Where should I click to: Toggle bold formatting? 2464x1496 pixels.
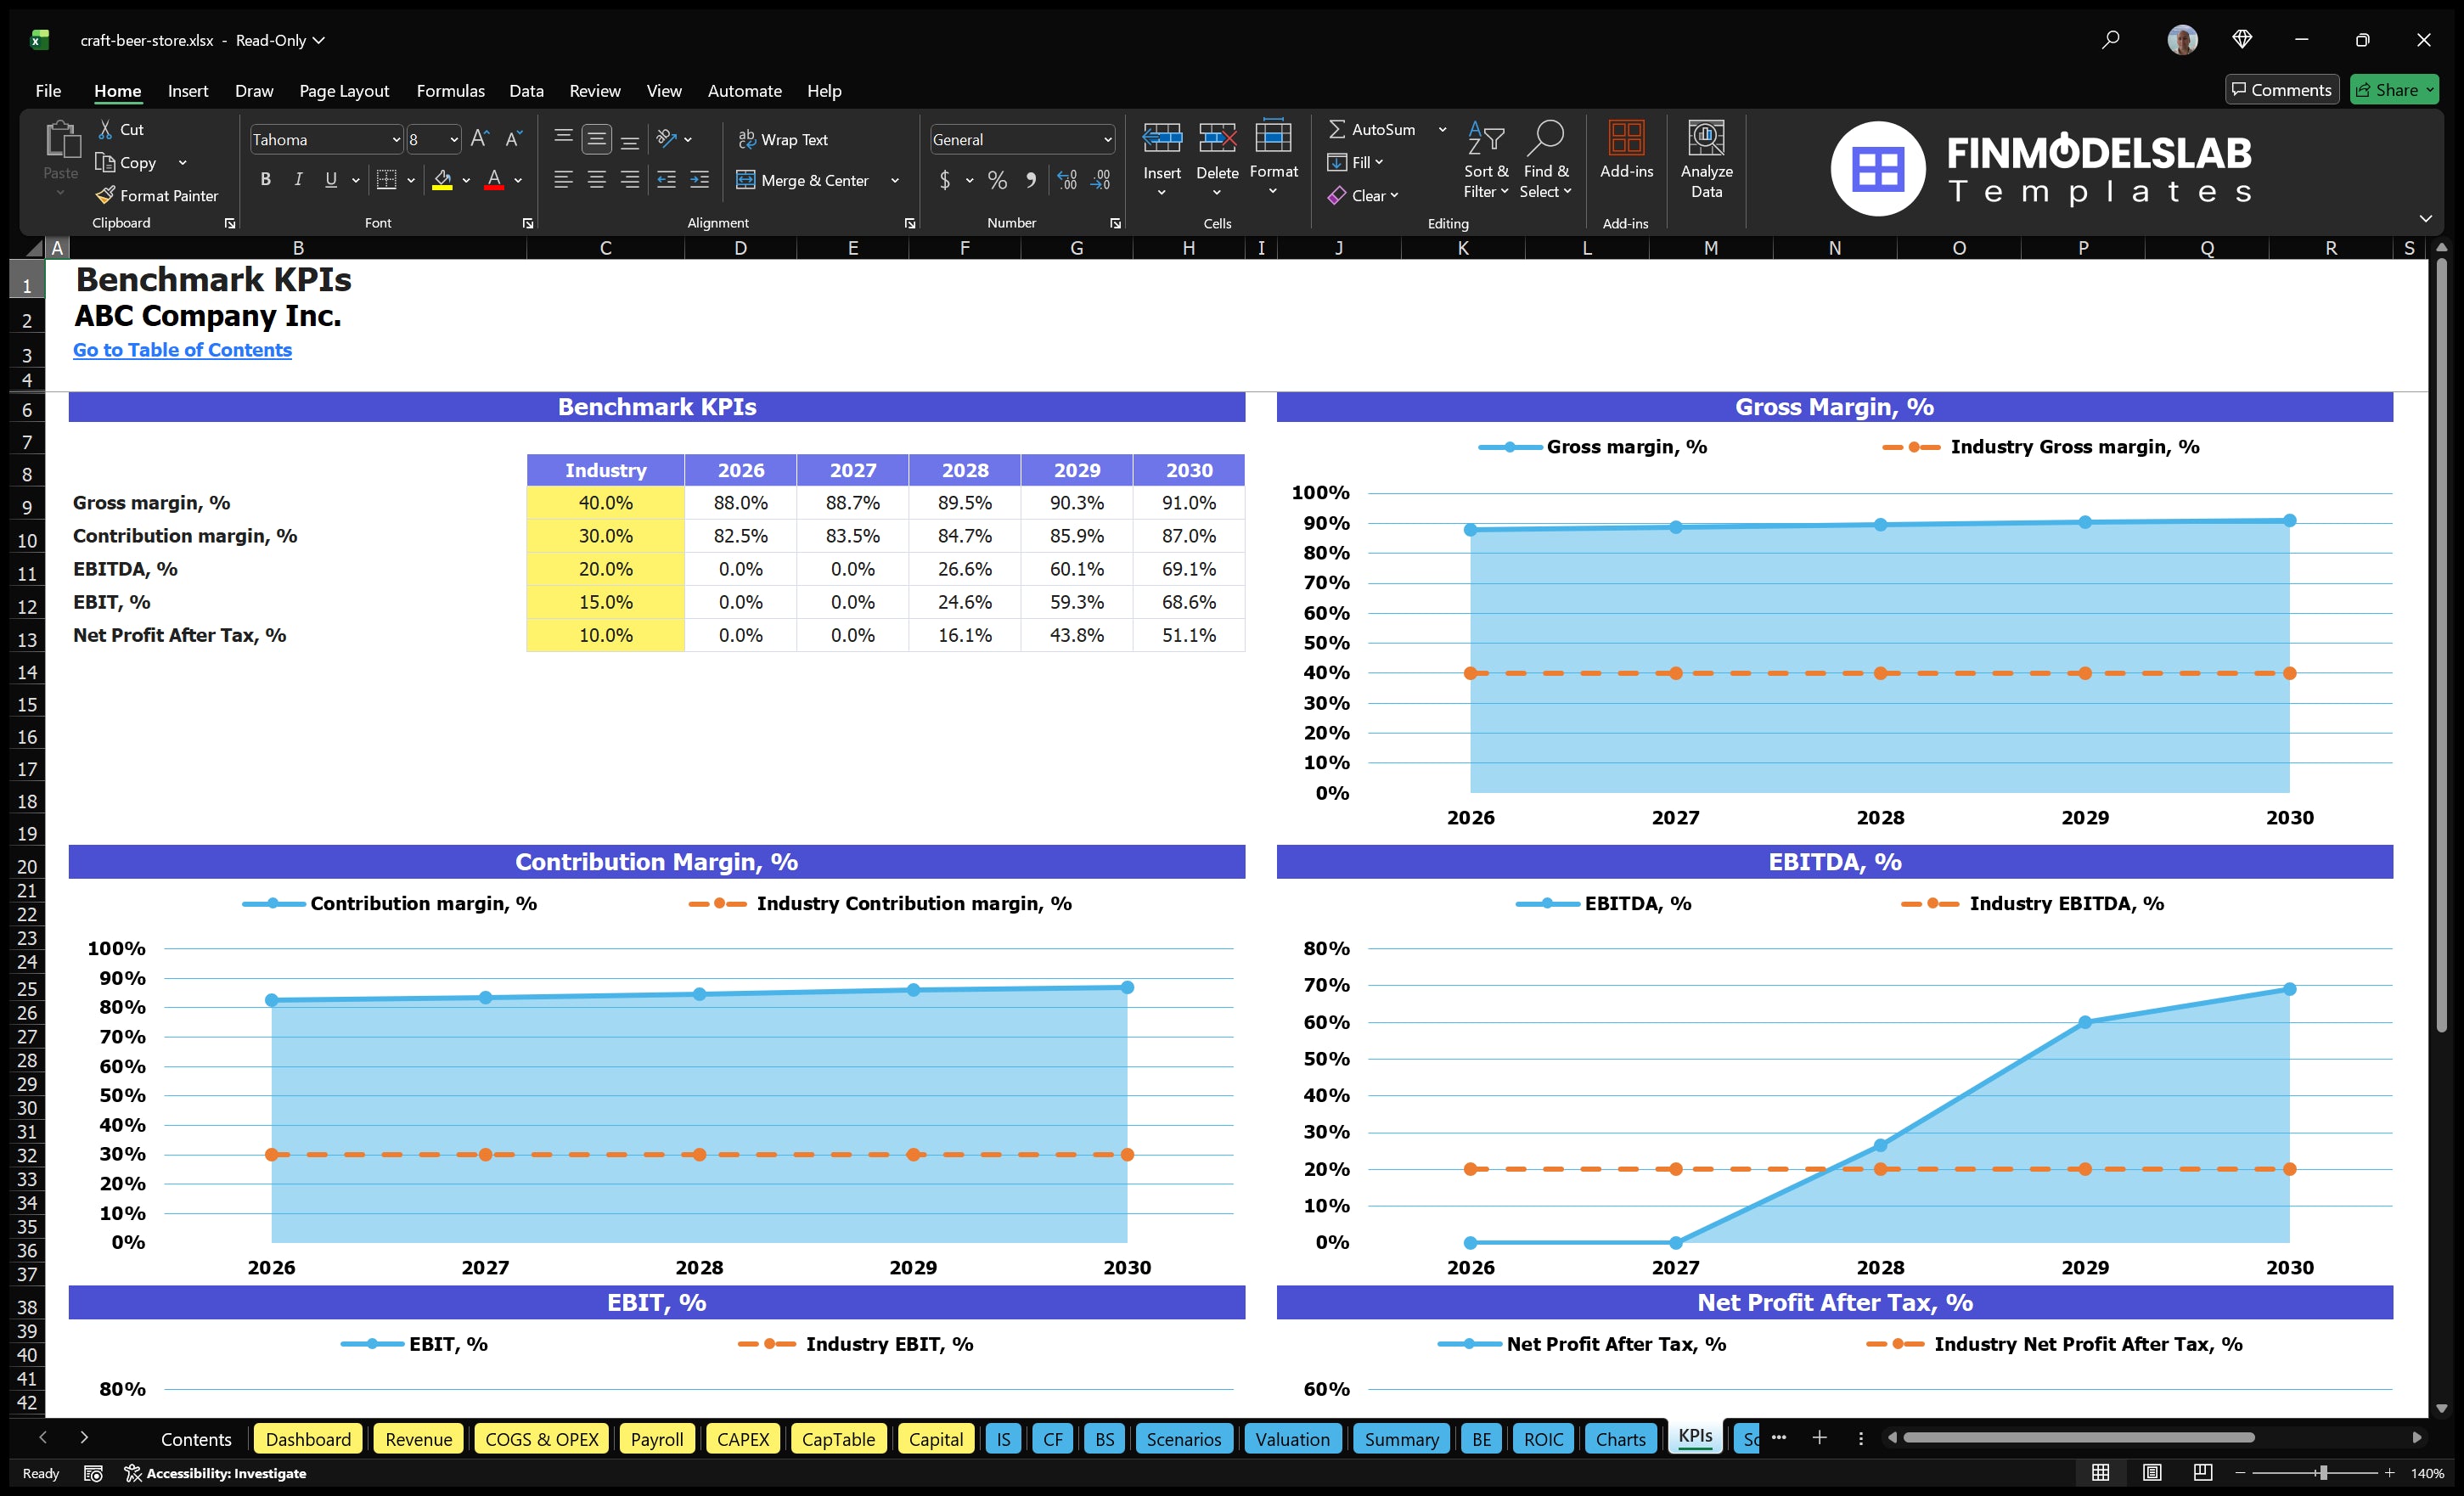pos(265,180)
